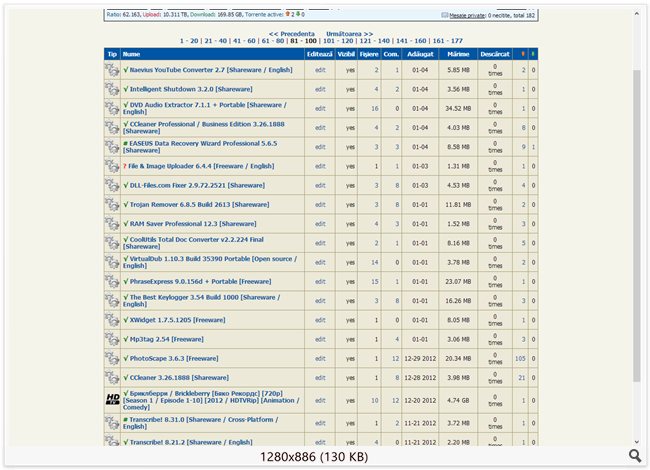Click the category icon beside CCleaner Professional Business Edition

[112, 127]
